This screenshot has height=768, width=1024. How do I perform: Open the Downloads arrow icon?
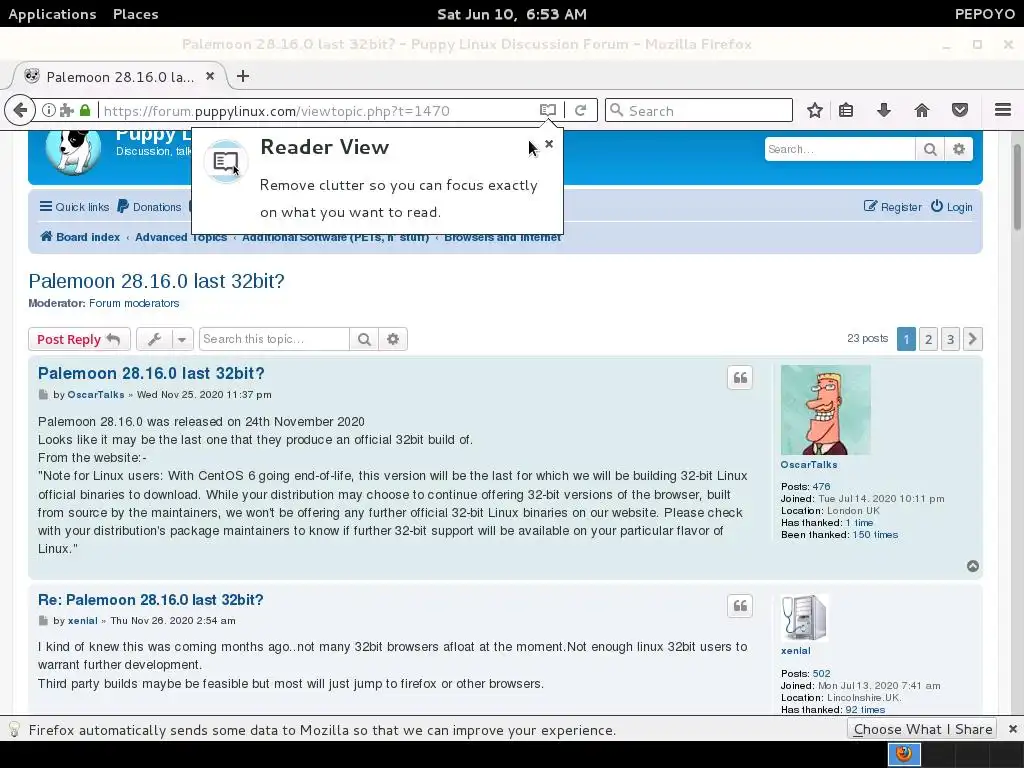click(884, 110)
